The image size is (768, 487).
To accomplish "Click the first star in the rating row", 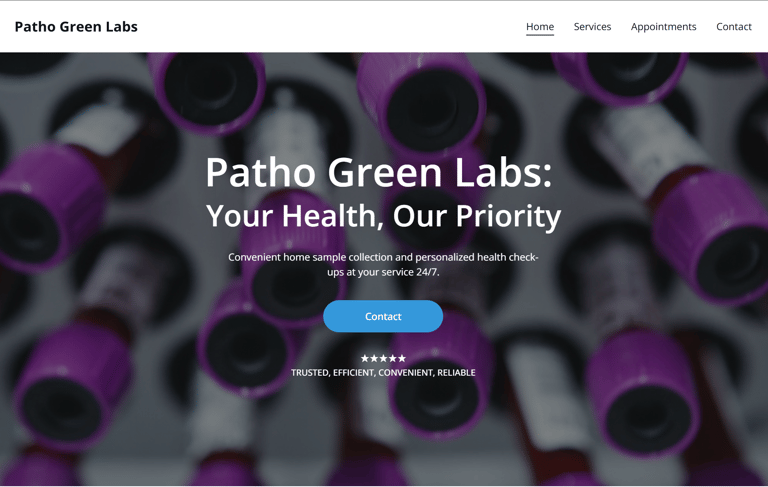I will click(x=365, y=359).
